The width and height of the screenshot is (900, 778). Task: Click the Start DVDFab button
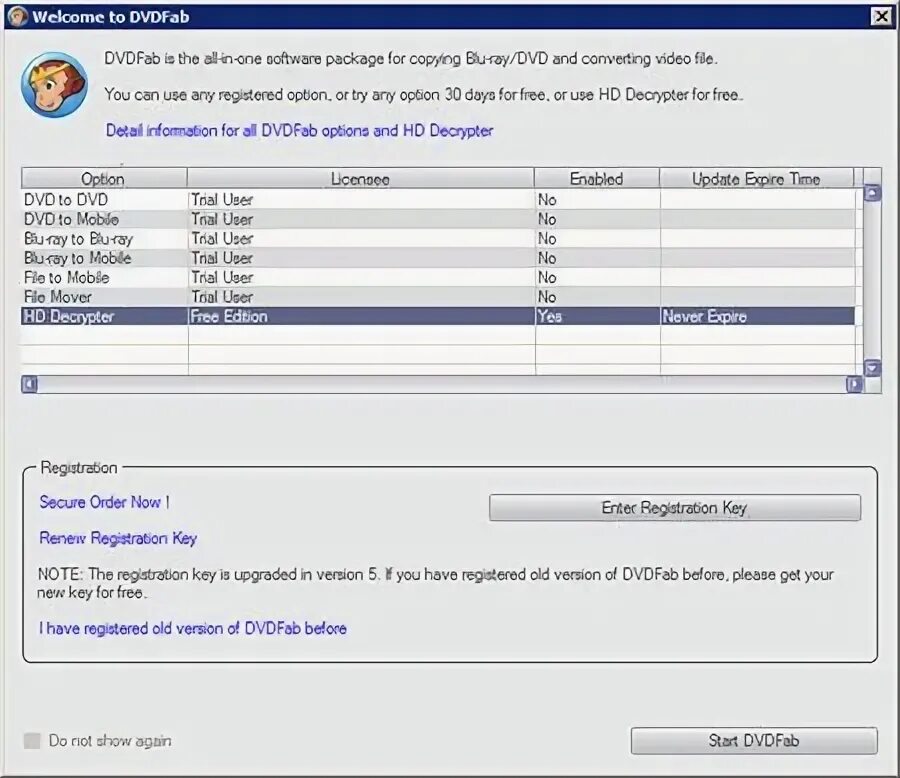[x=754, y=741]
